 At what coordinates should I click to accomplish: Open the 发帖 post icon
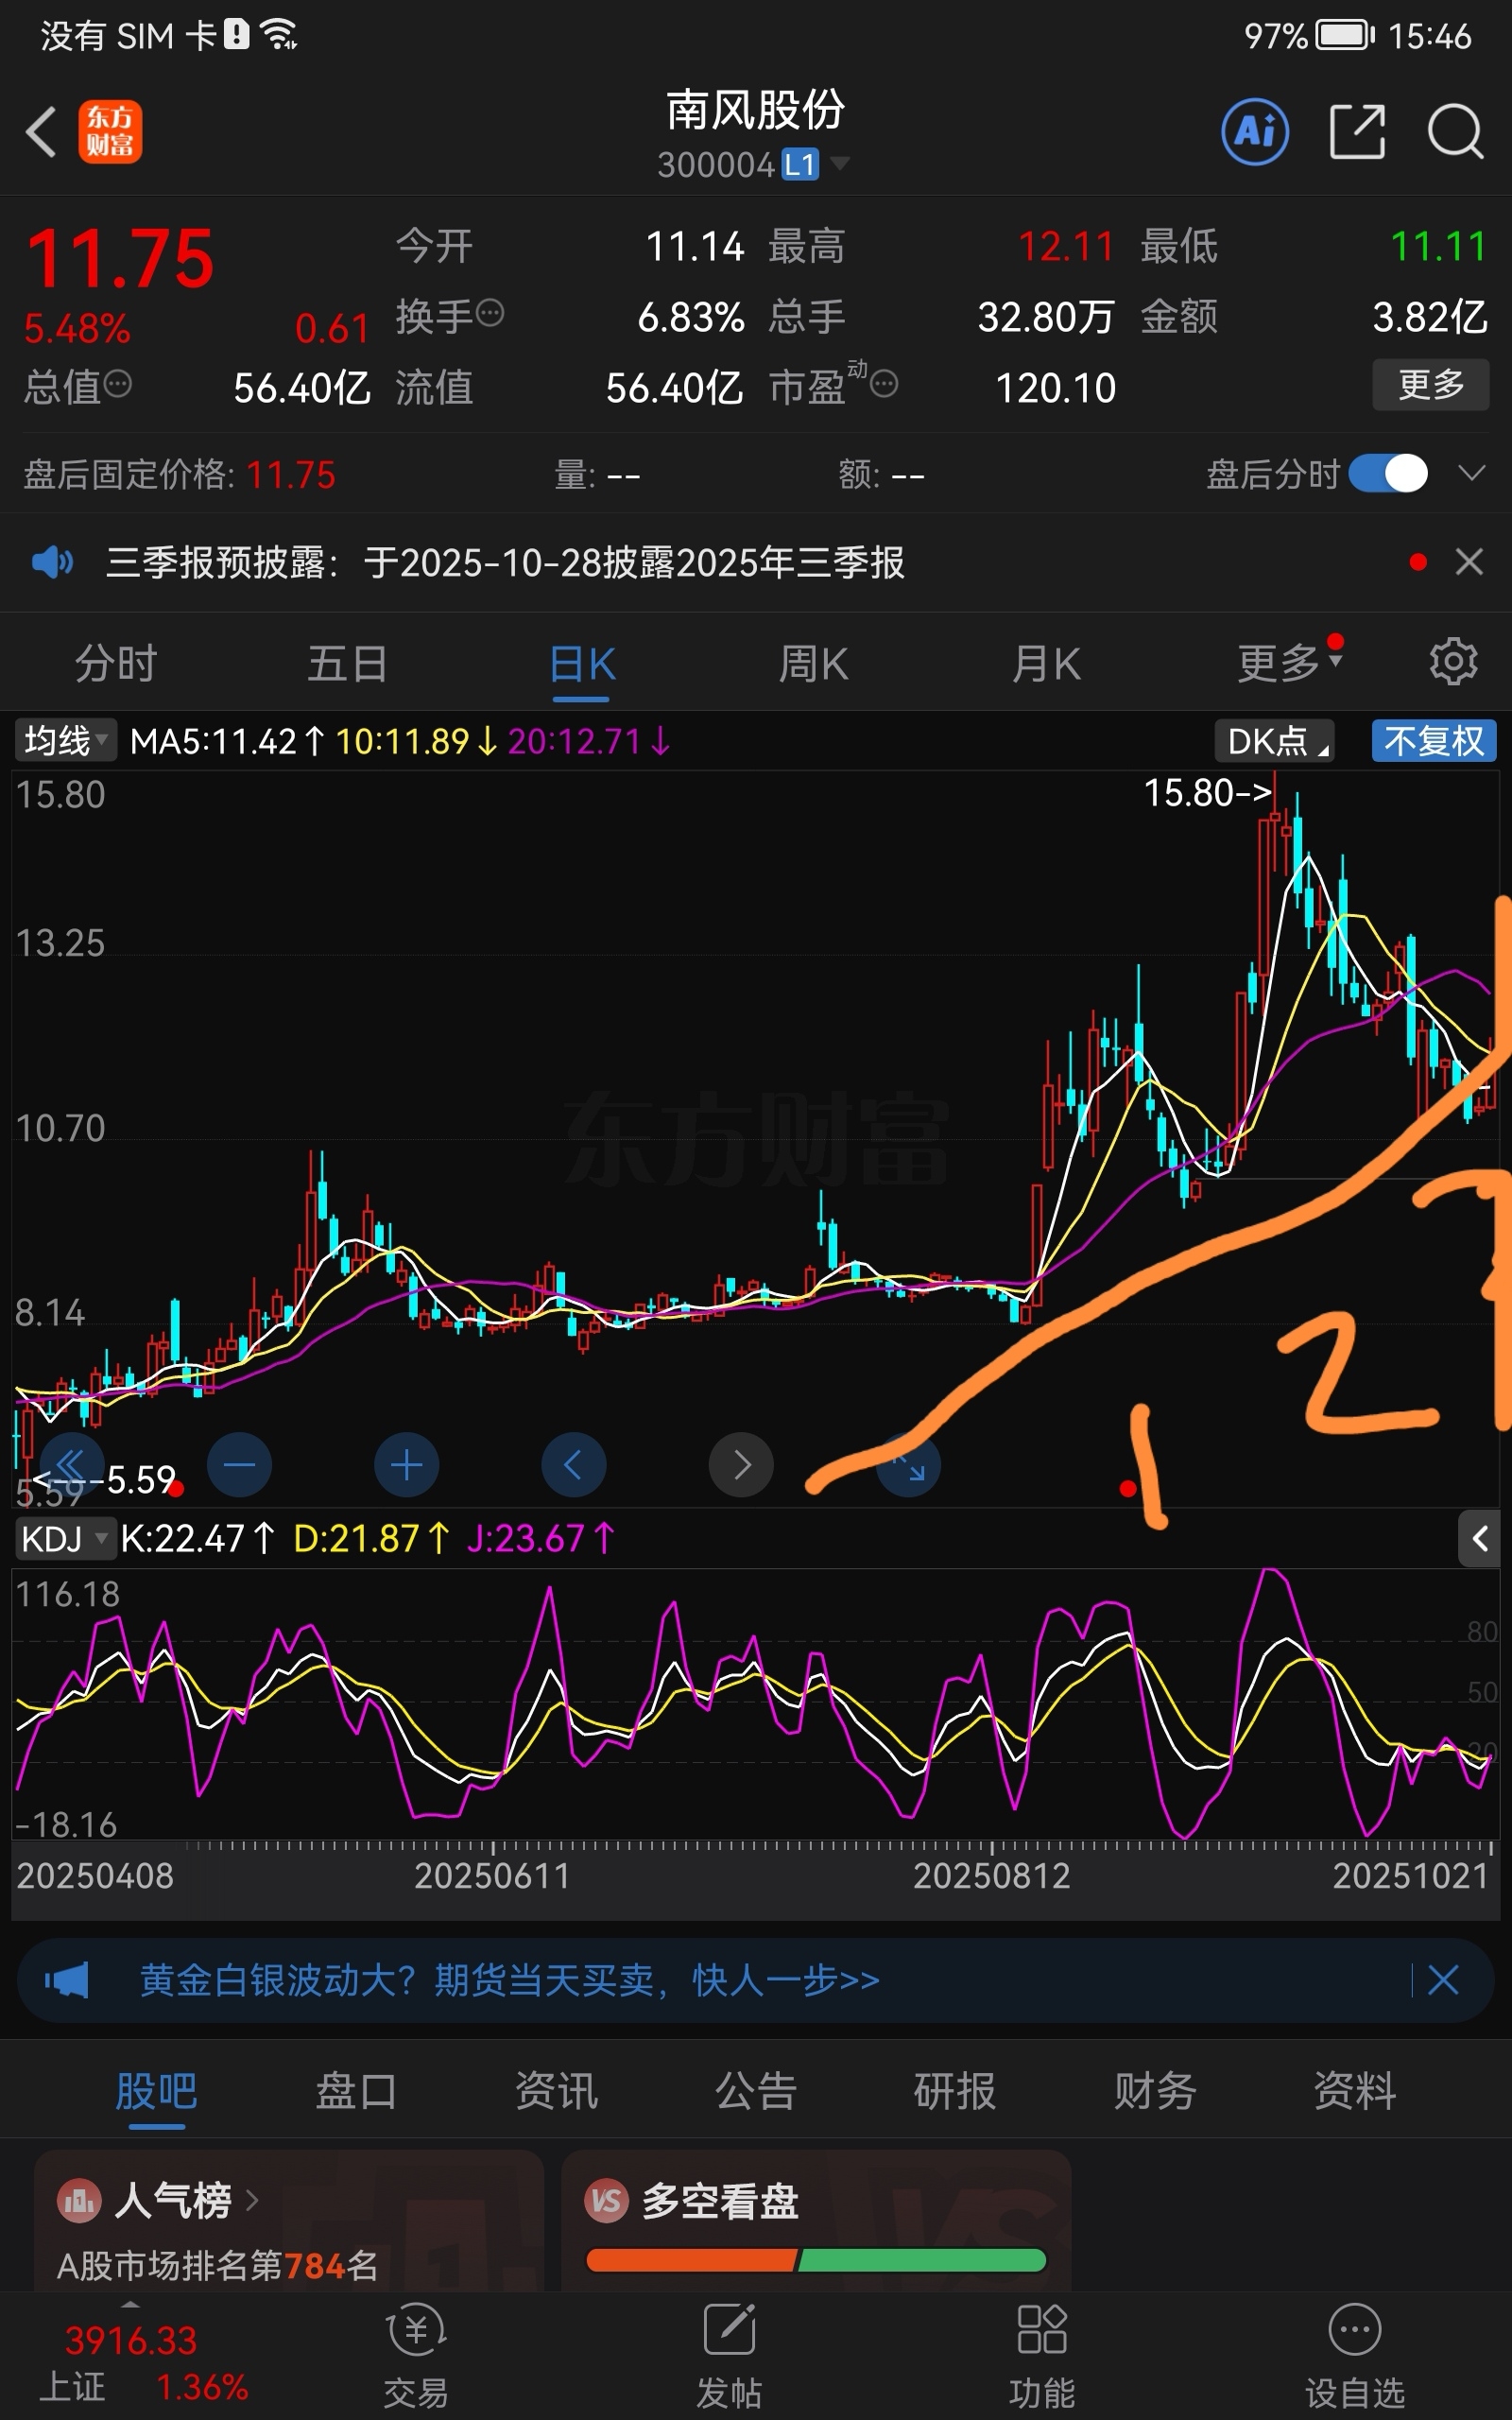point(729,2357)
